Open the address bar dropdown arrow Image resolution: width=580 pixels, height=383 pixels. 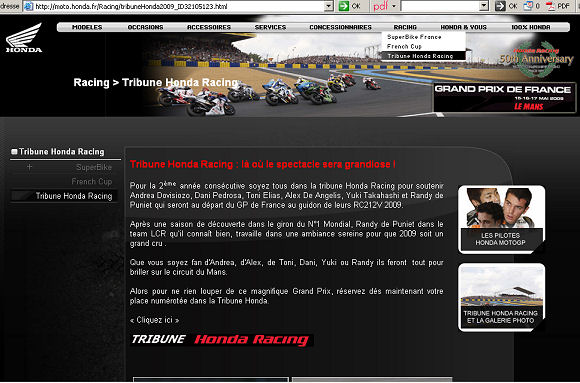328,6
